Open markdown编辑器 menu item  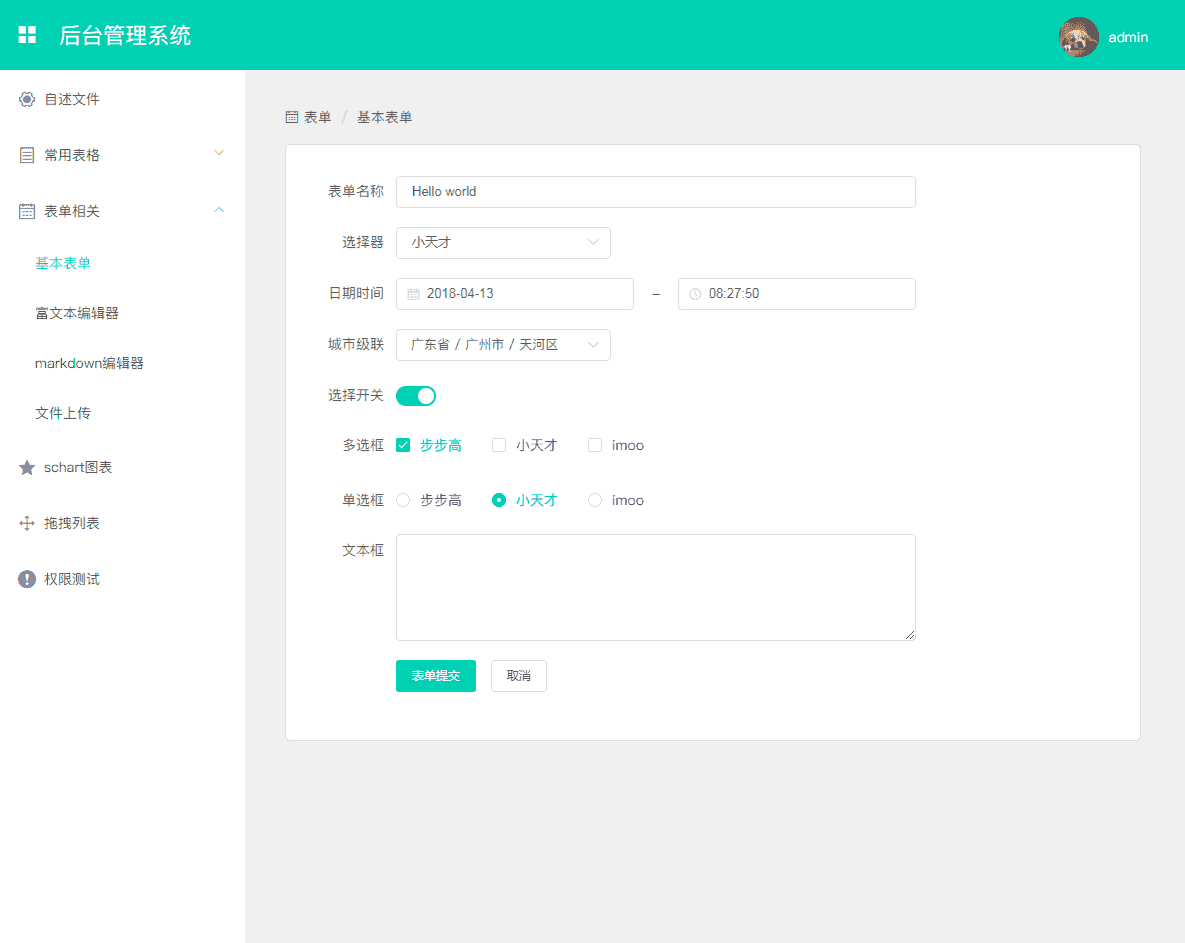[89, 364]
